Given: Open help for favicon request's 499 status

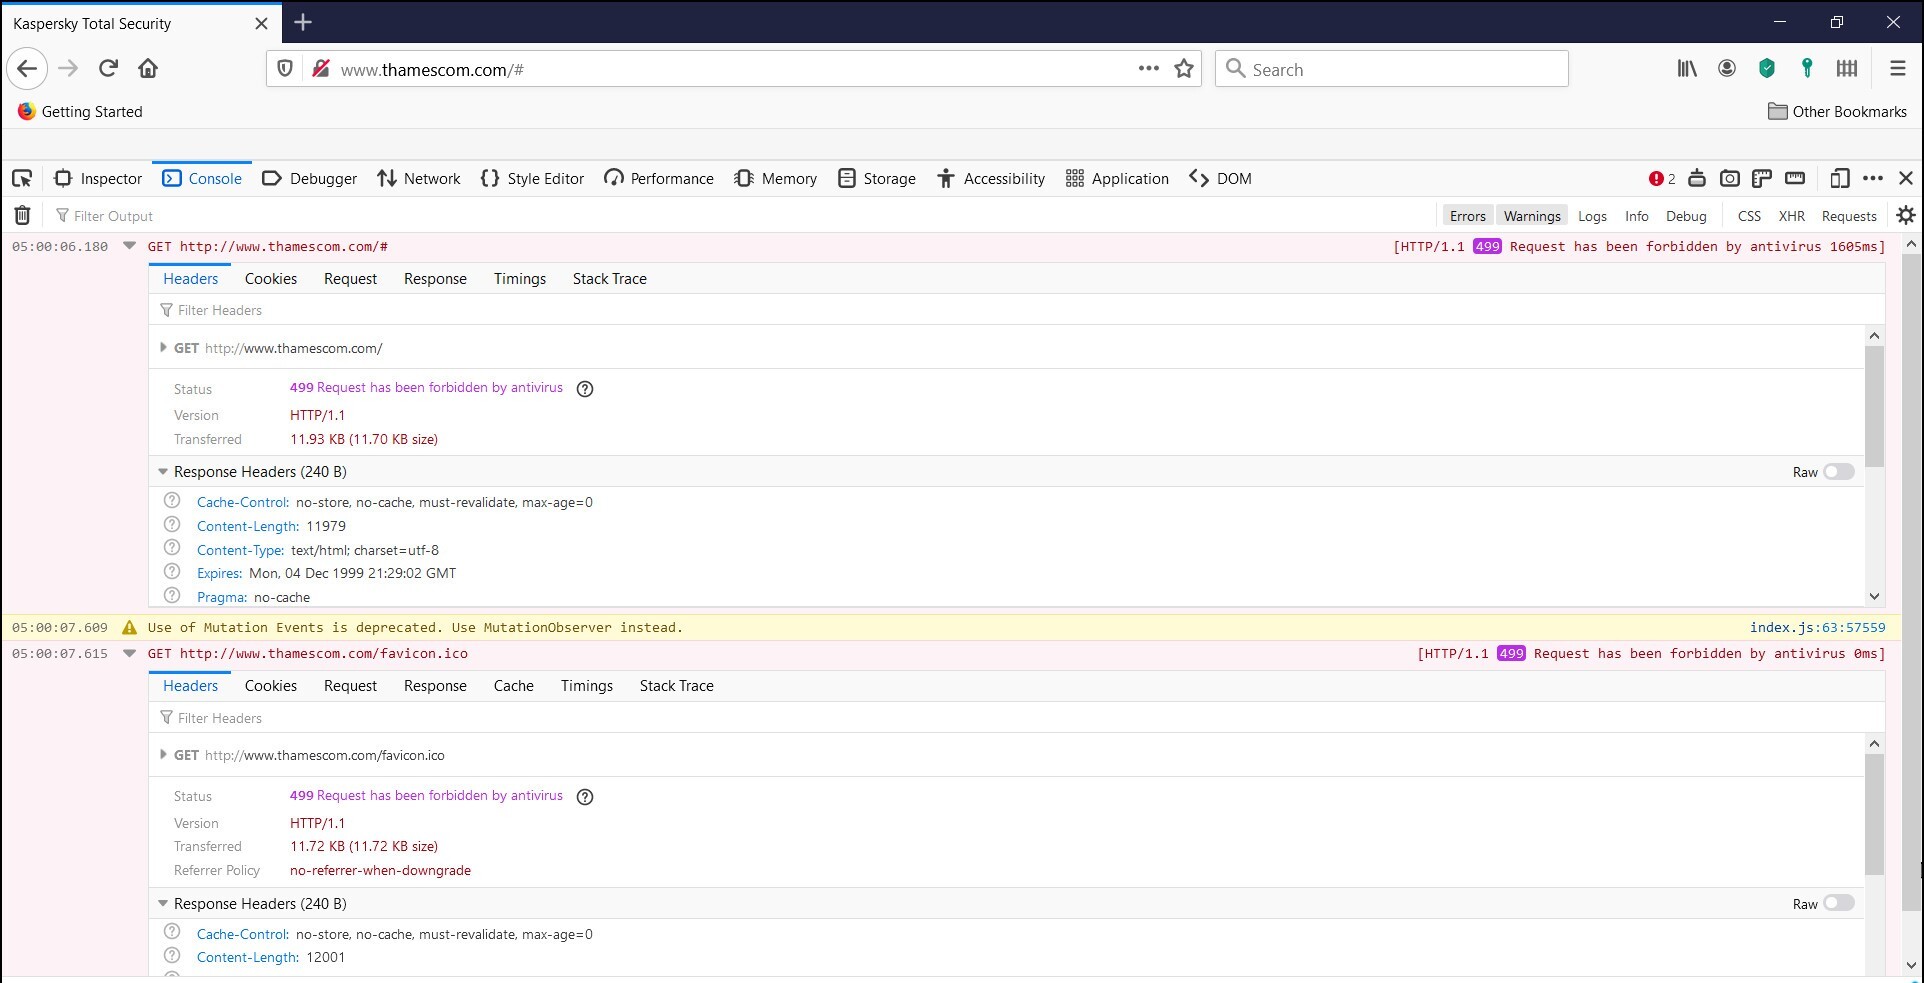Looking at the screenshot, I should tap(585, 797).
